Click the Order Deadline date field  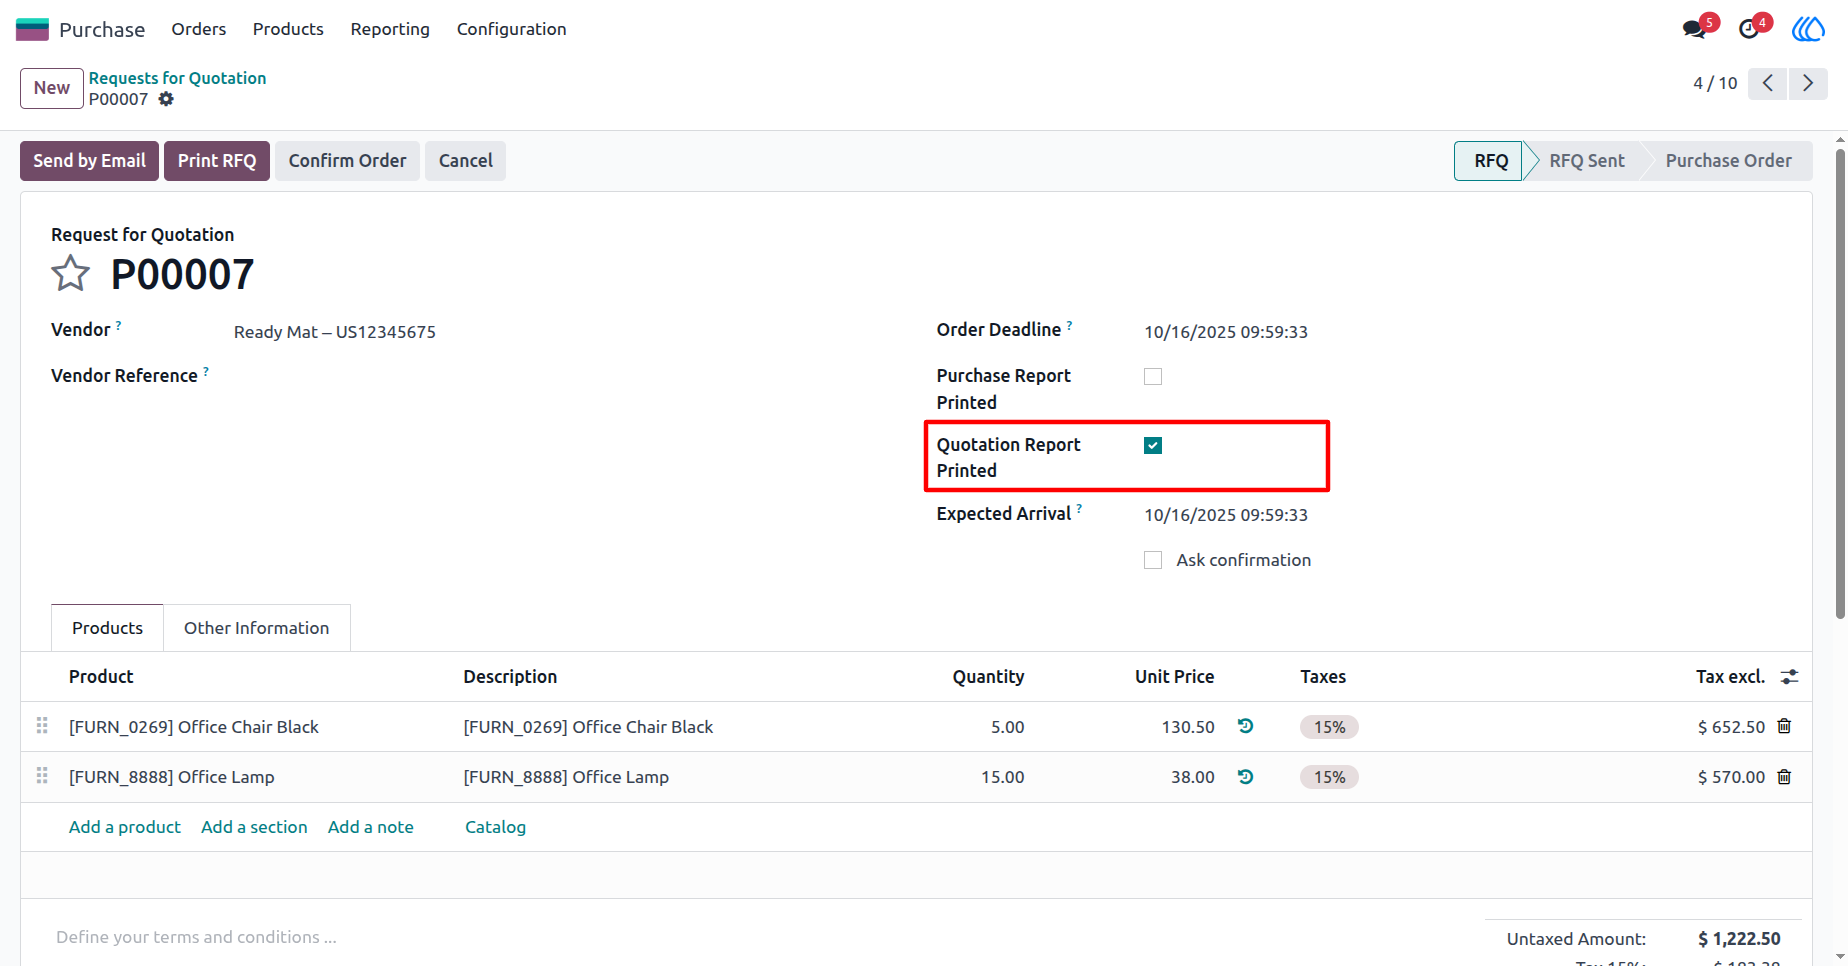pos(1226,332)
